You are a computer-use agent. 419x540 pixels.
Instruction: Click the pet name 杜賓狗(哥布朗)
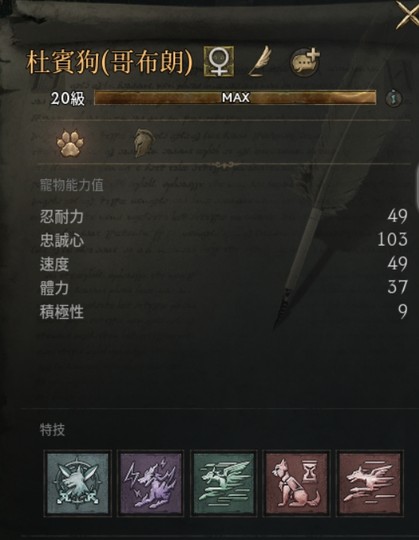click(109, 63)
